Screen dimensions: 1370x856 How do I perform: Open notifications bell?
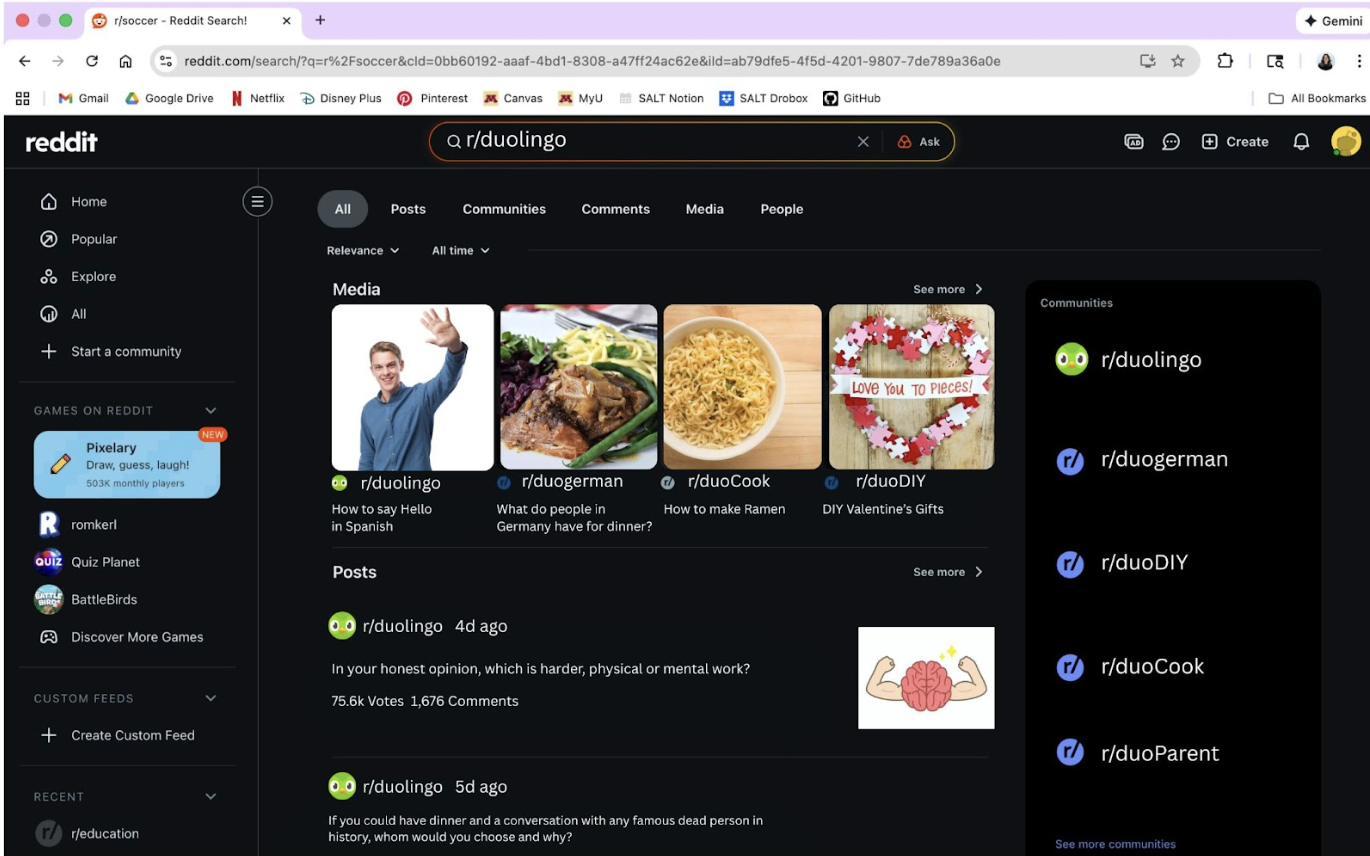click(x=1301, y=142)
